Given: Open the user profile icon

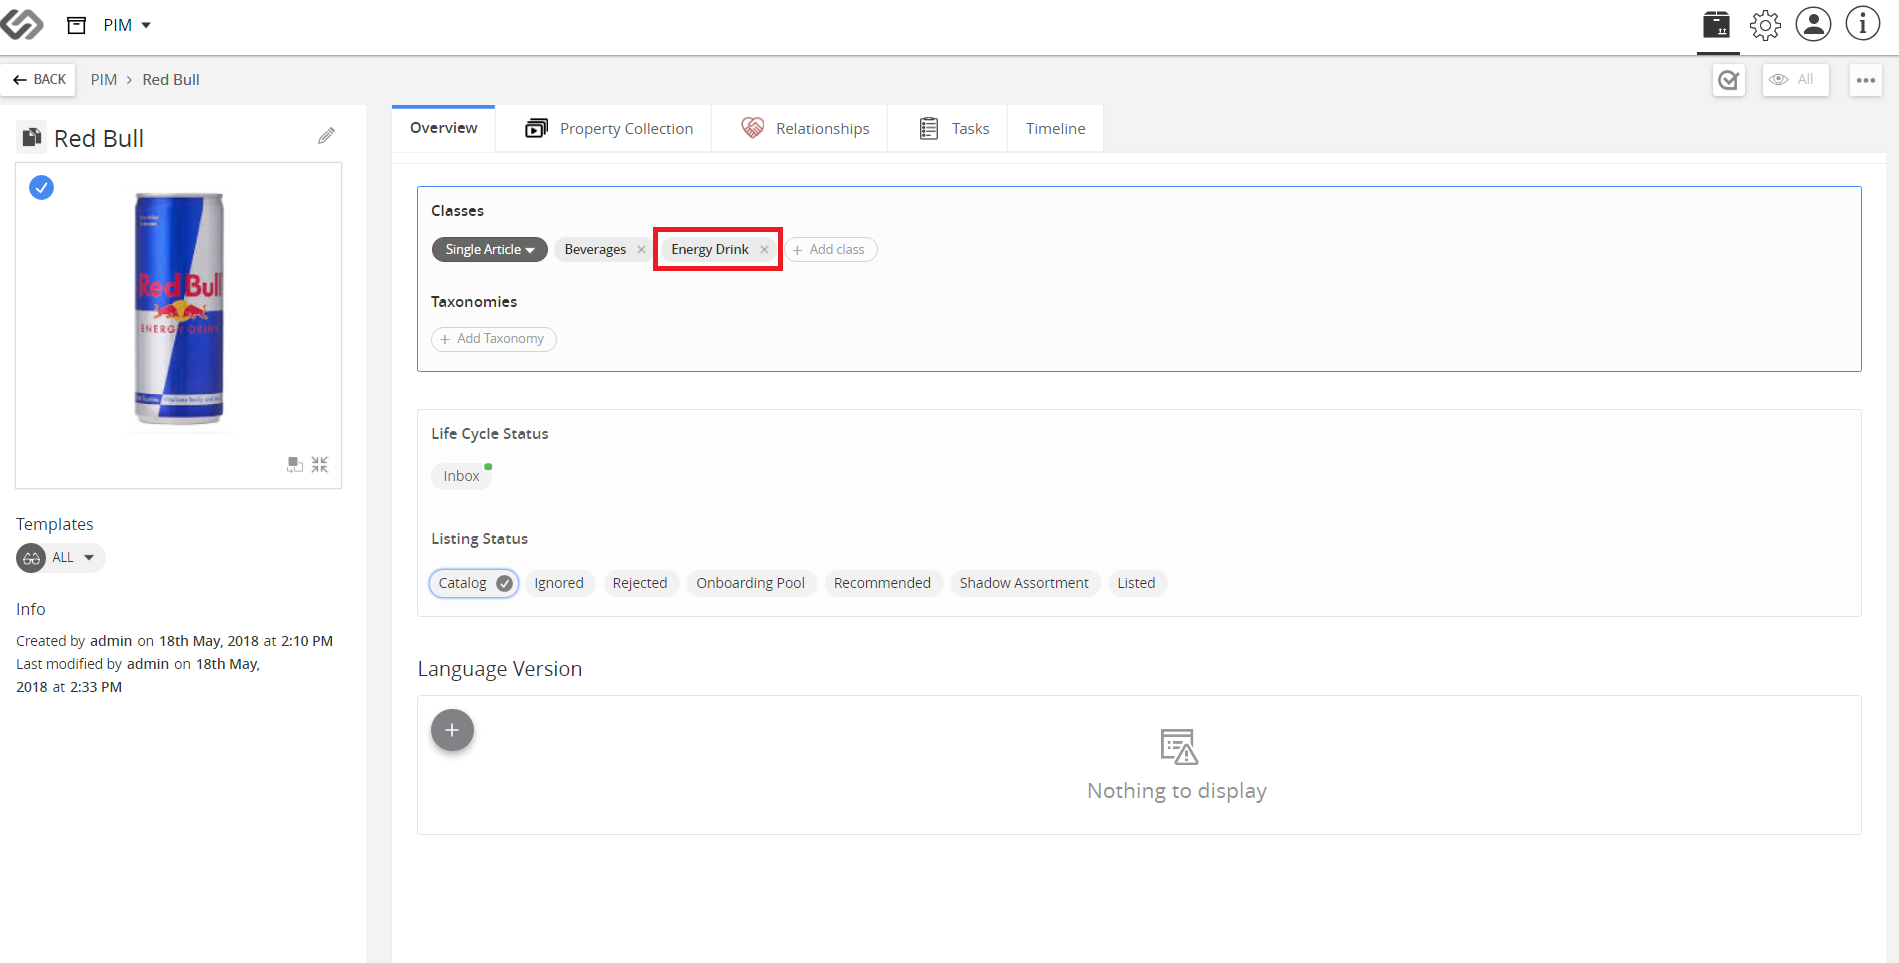Looking at the screenshot, I should click(1813, 24).
